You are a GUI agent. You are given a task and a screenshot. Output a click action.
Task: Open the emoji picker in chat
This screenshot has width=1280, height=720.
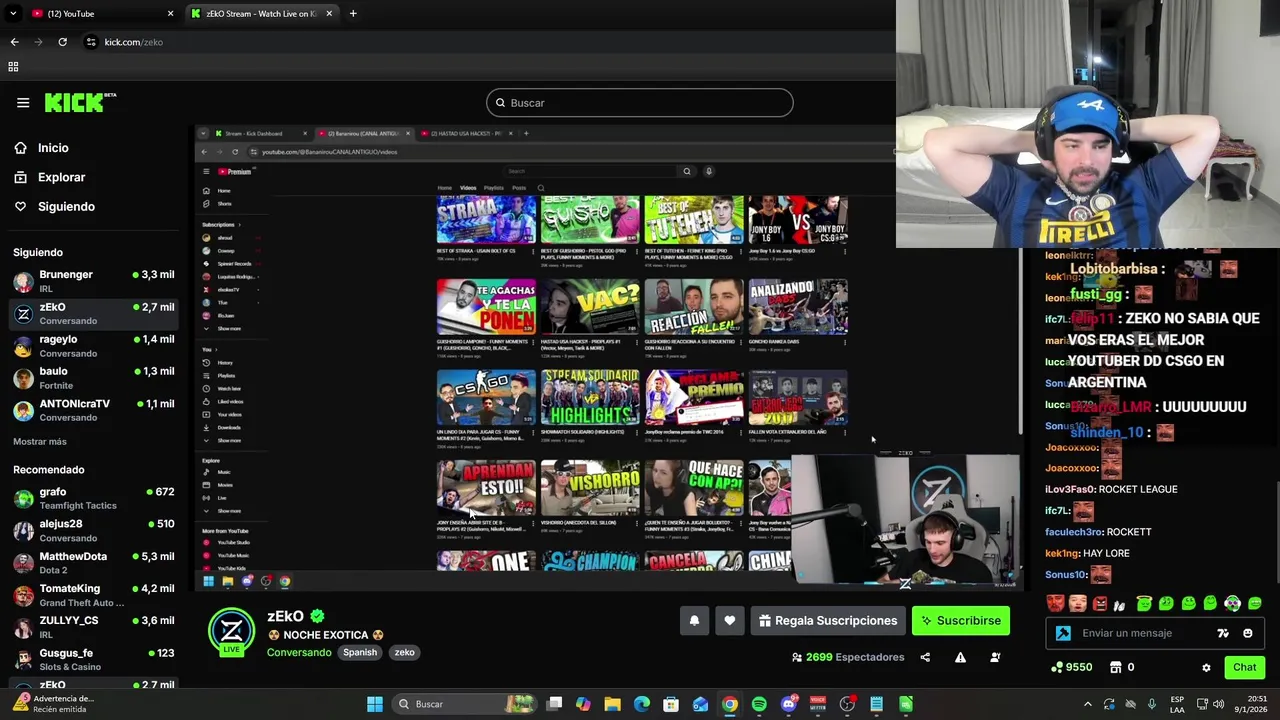[x=1247, y=633]
